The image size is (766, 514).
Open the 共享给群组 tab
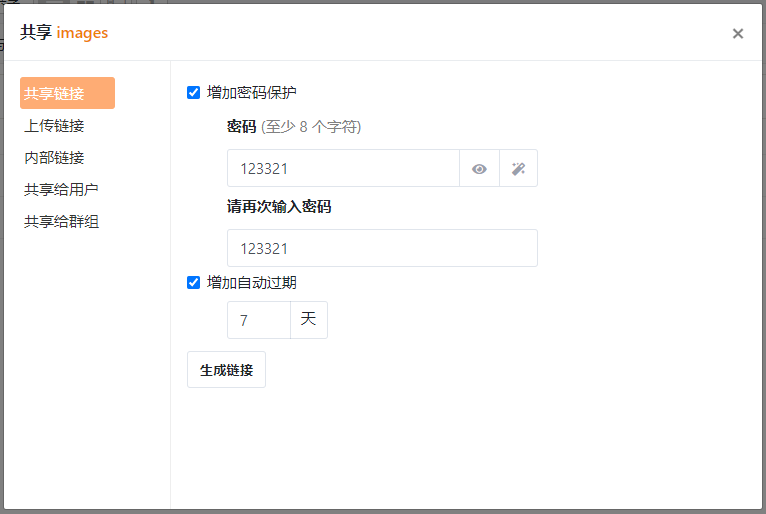[61, 221]
